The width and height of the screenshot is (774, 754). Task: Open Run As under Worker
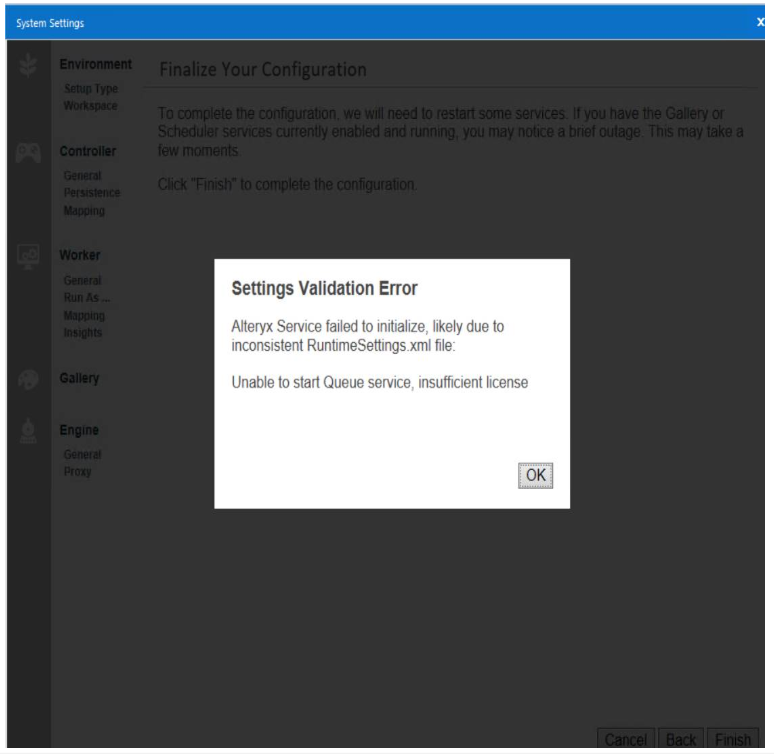click(x=87, y=297)
